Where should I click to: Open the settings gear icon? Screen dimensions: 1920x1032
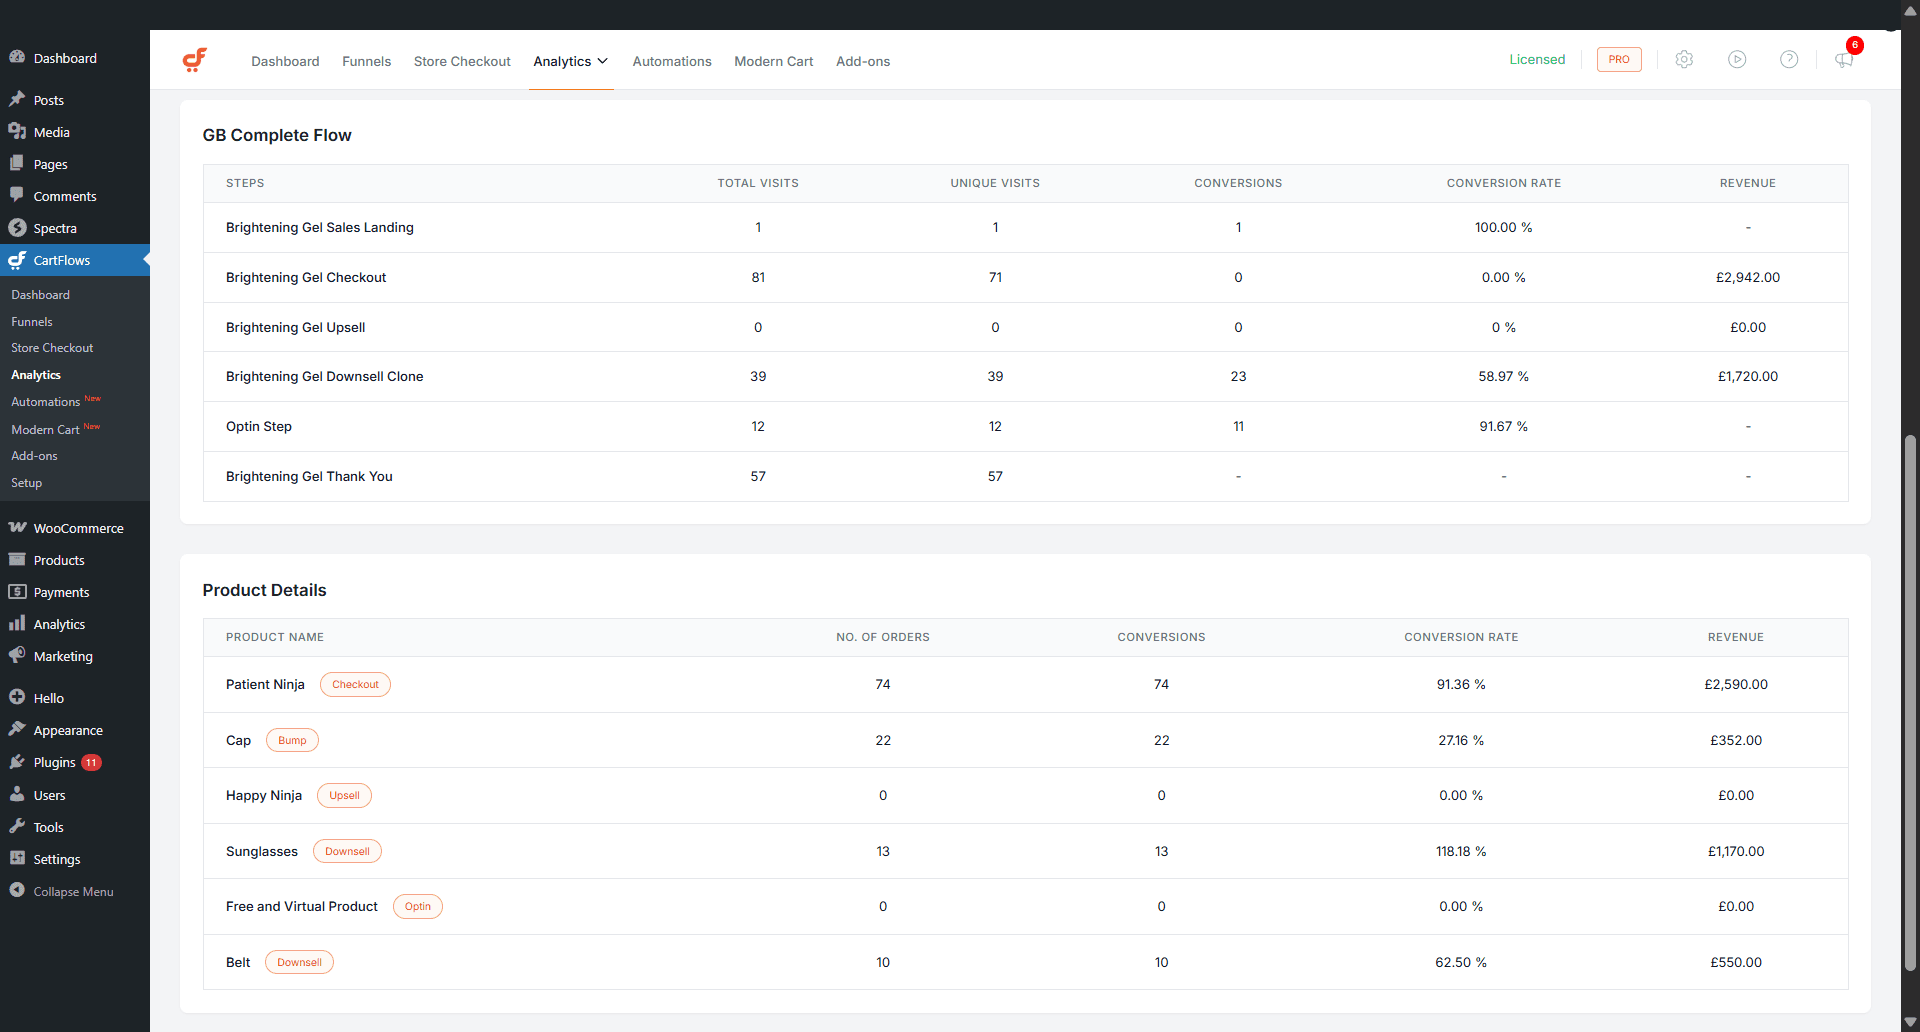(1685, 59)
